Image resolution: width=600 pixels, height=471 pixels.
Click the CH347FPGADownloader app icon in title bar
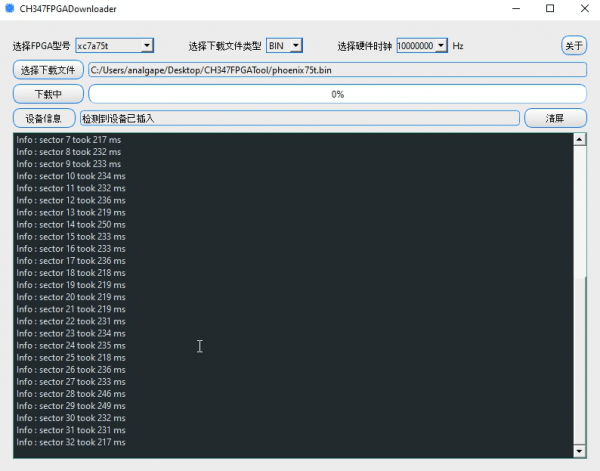tap(10, 8)
